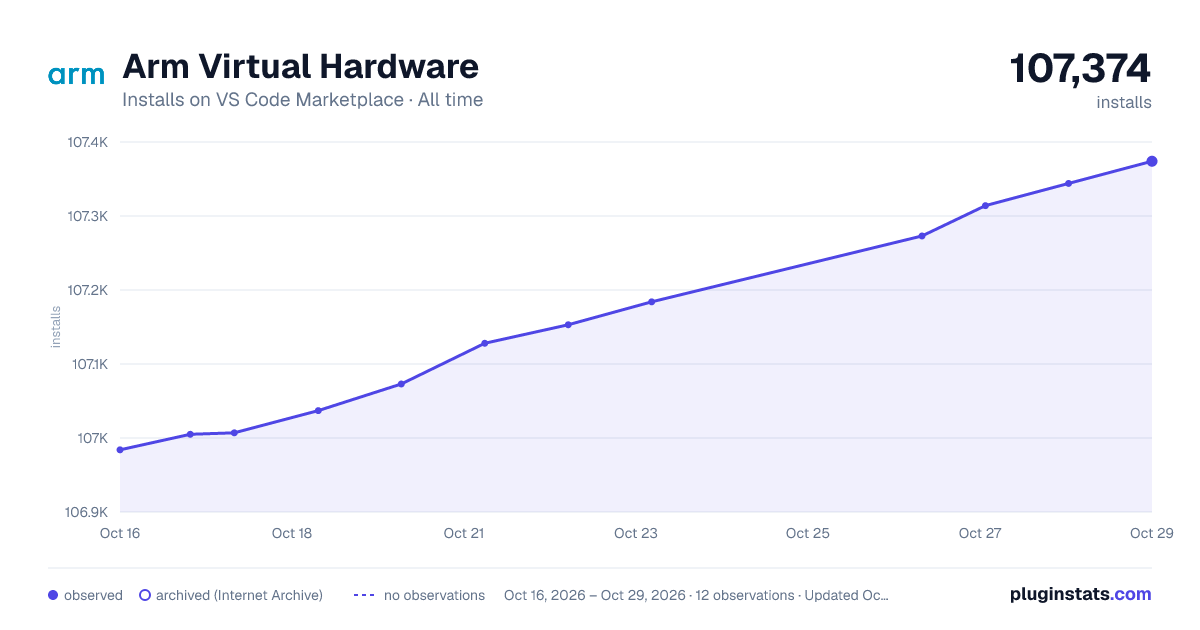The height and width of the screenshot is (630, 1200).
Task: Click the Oct 21 x-axis label
Action: coord(464,533)
